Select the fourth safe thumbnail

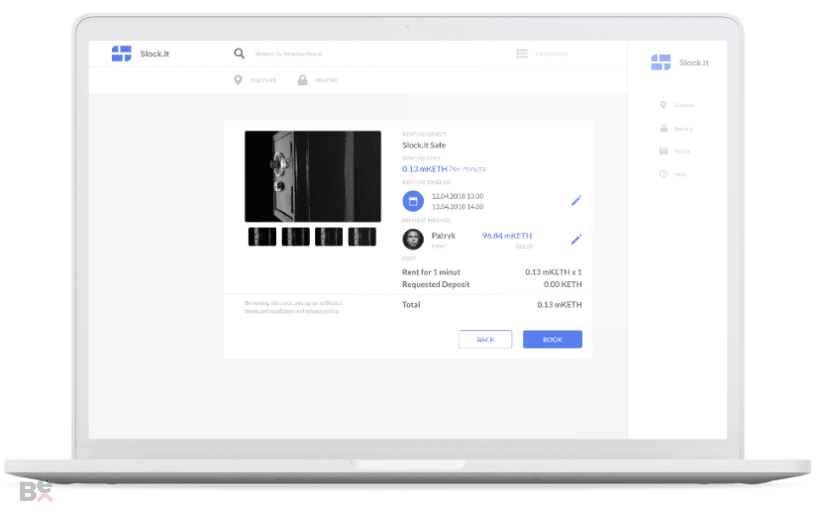[362, 237]
